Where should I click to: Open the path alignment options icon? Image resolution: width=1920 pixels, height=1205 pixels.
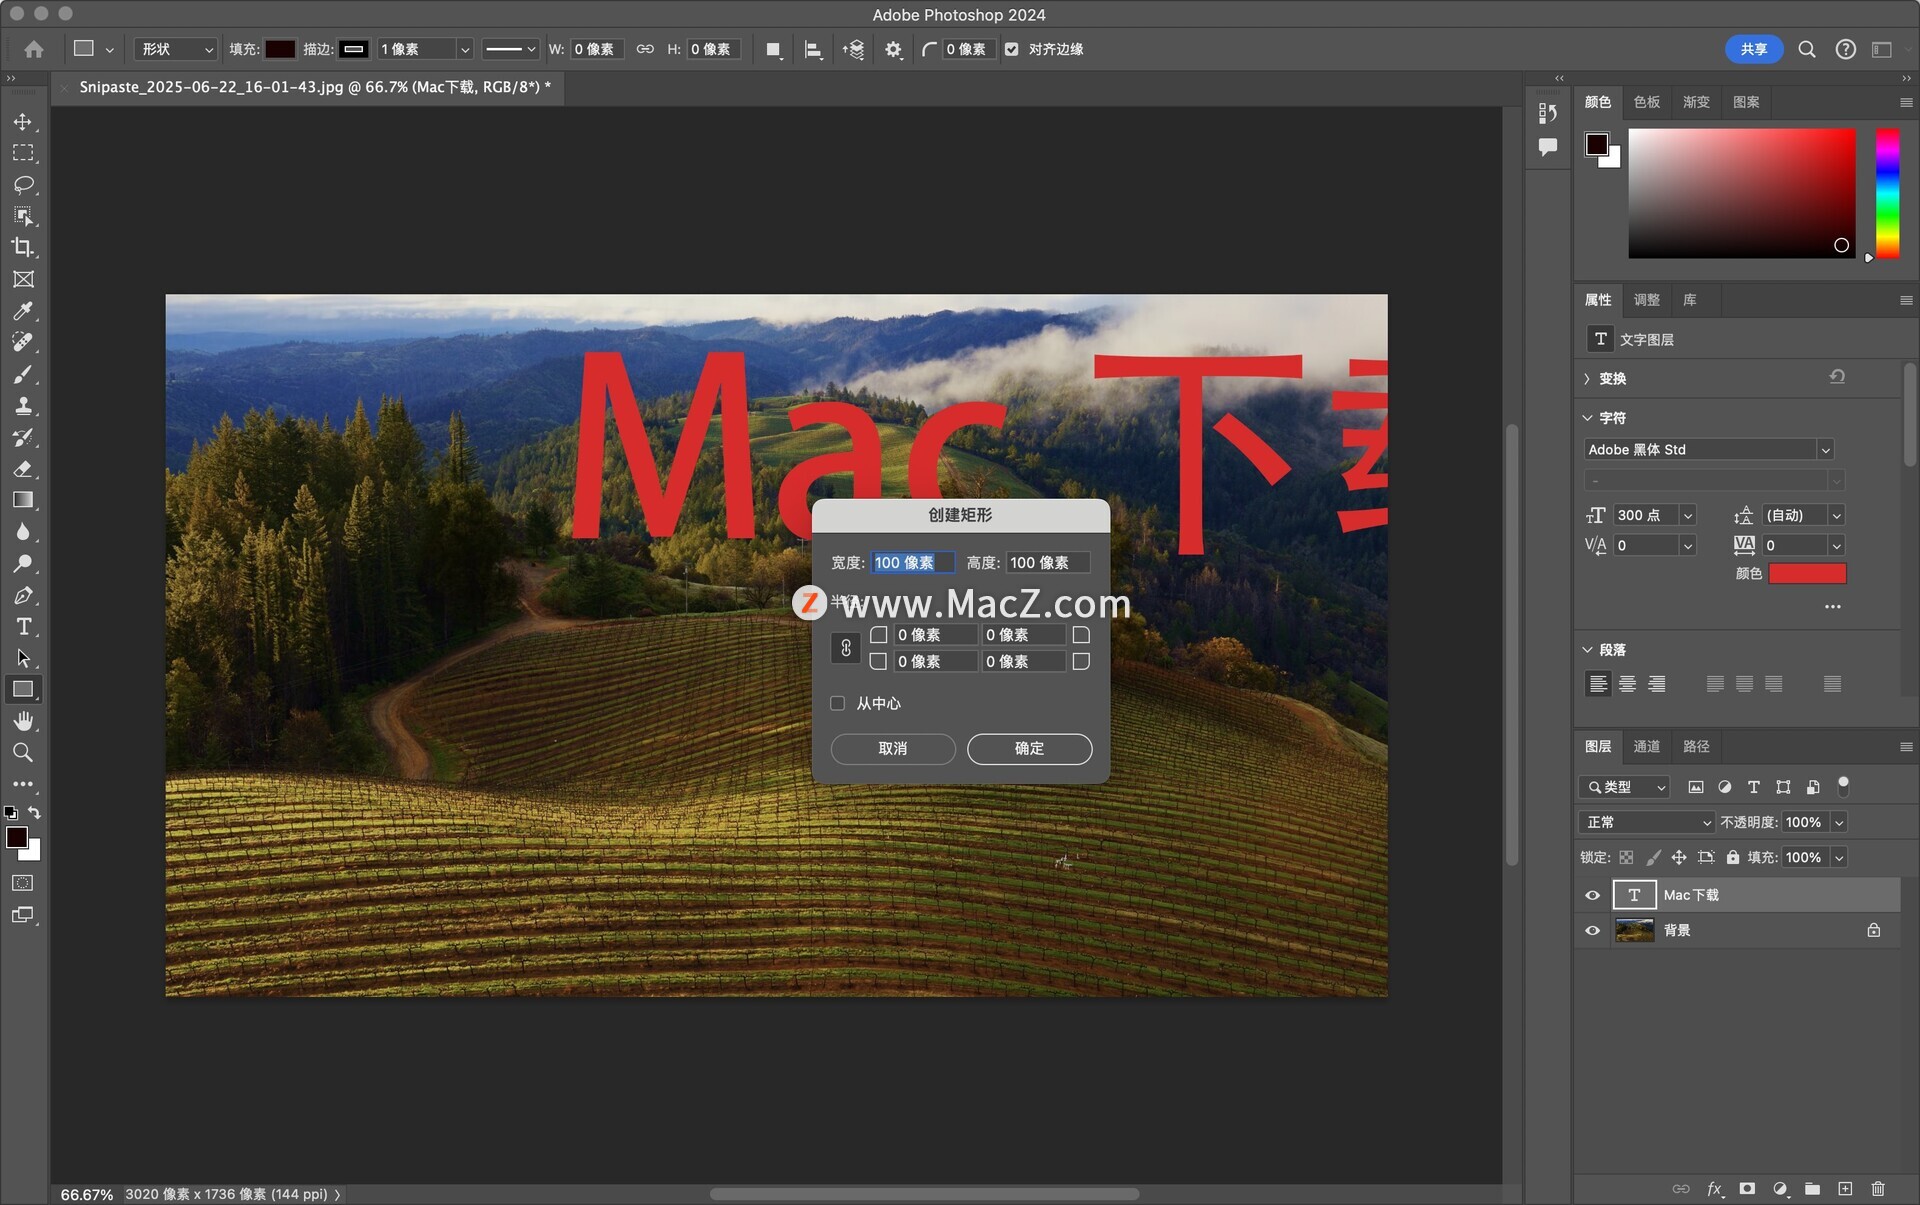[x=813, y=49]
